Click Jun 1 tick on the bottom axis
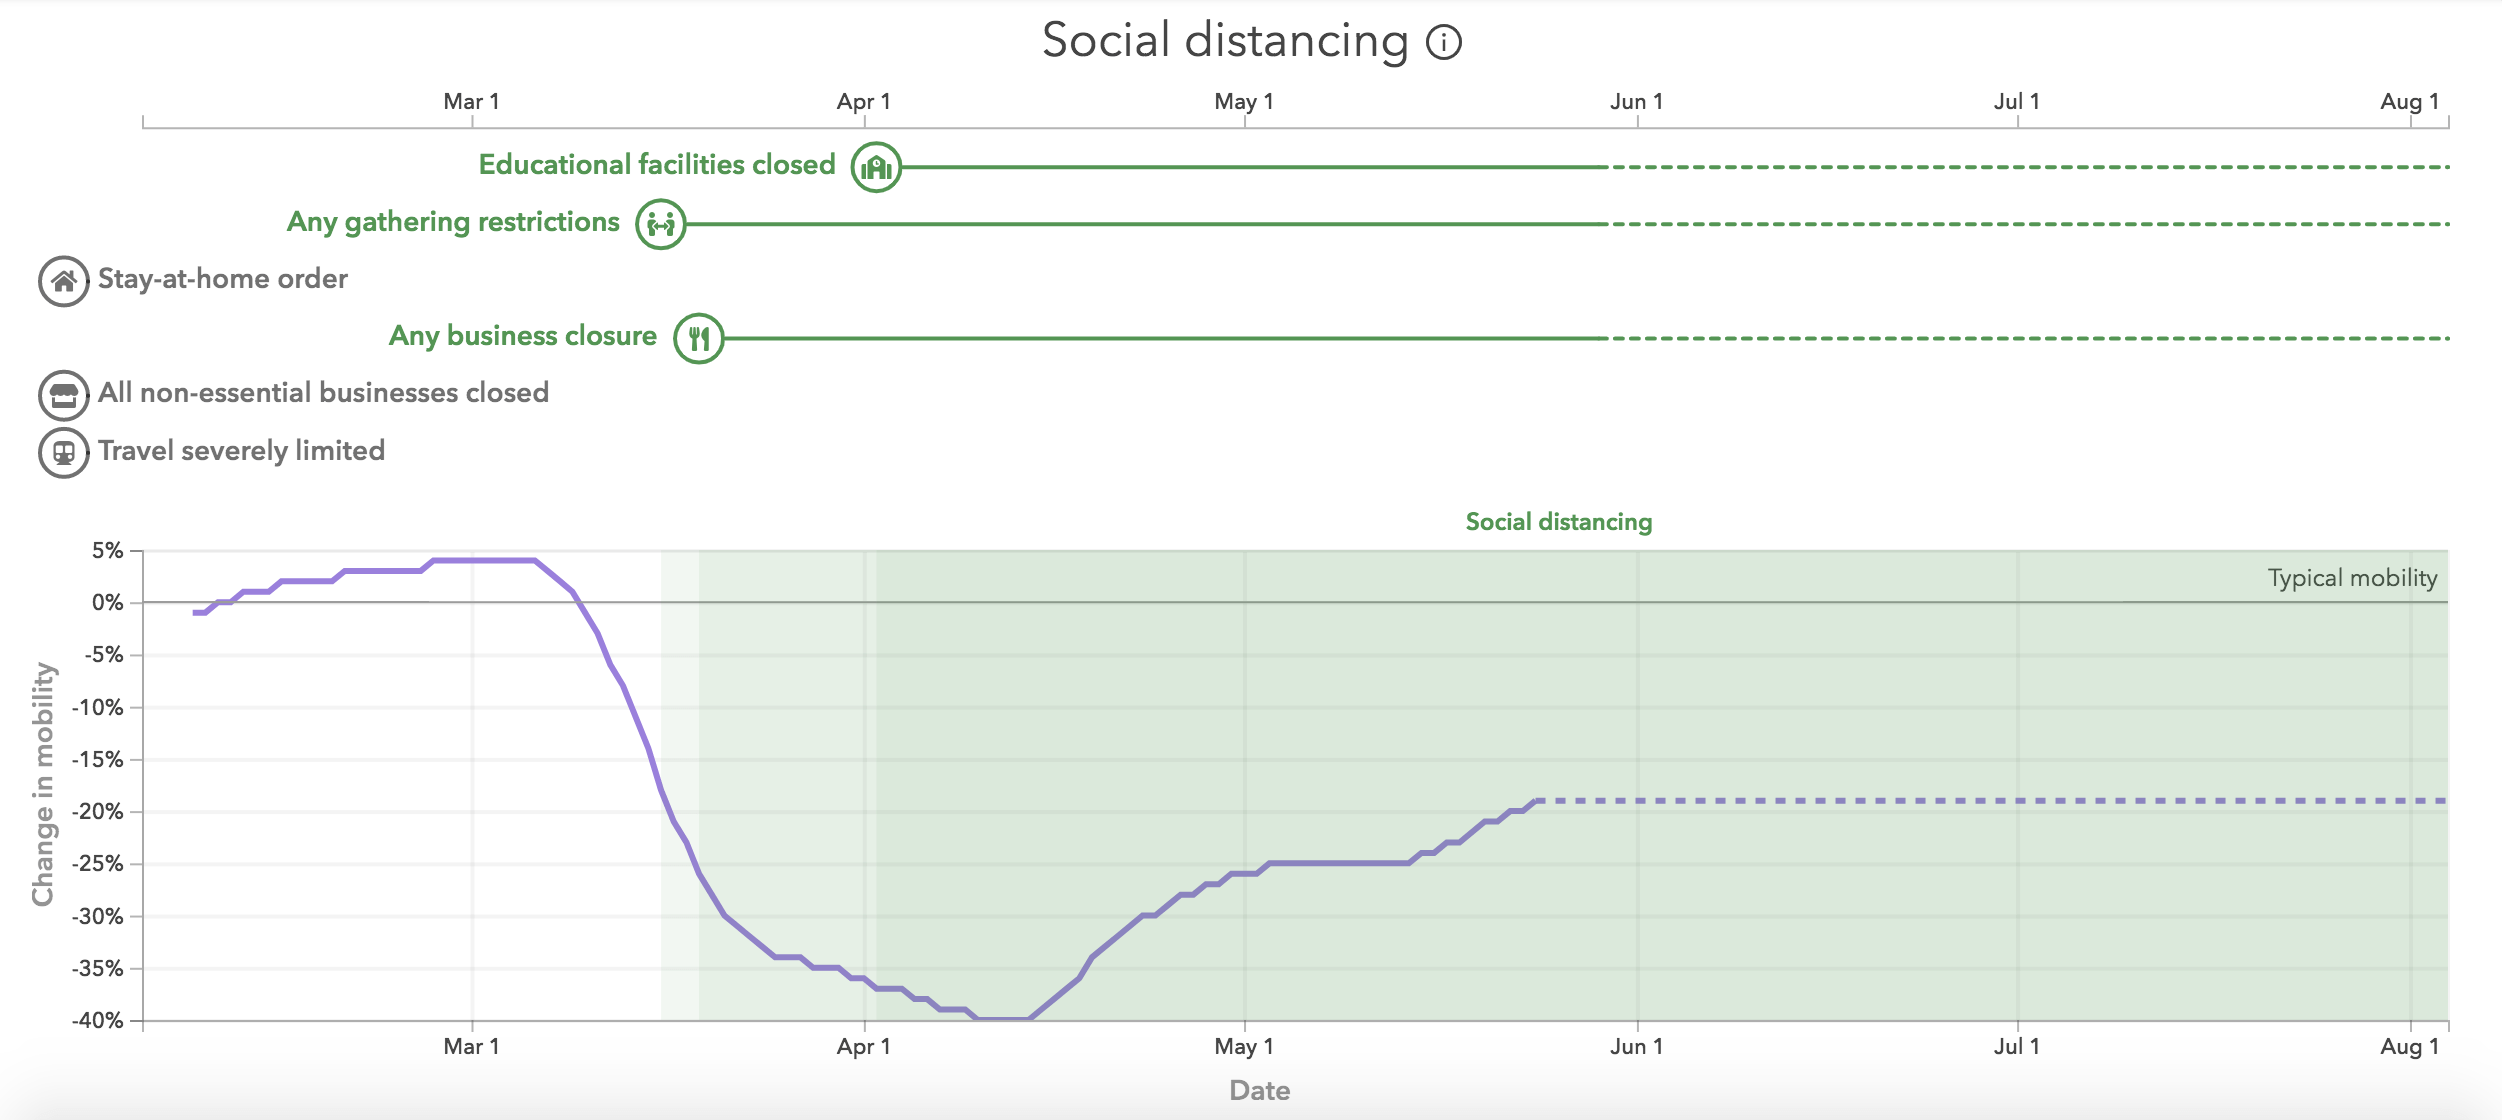The height and width of the screenshot is (1120, 2502). 1637,1046
